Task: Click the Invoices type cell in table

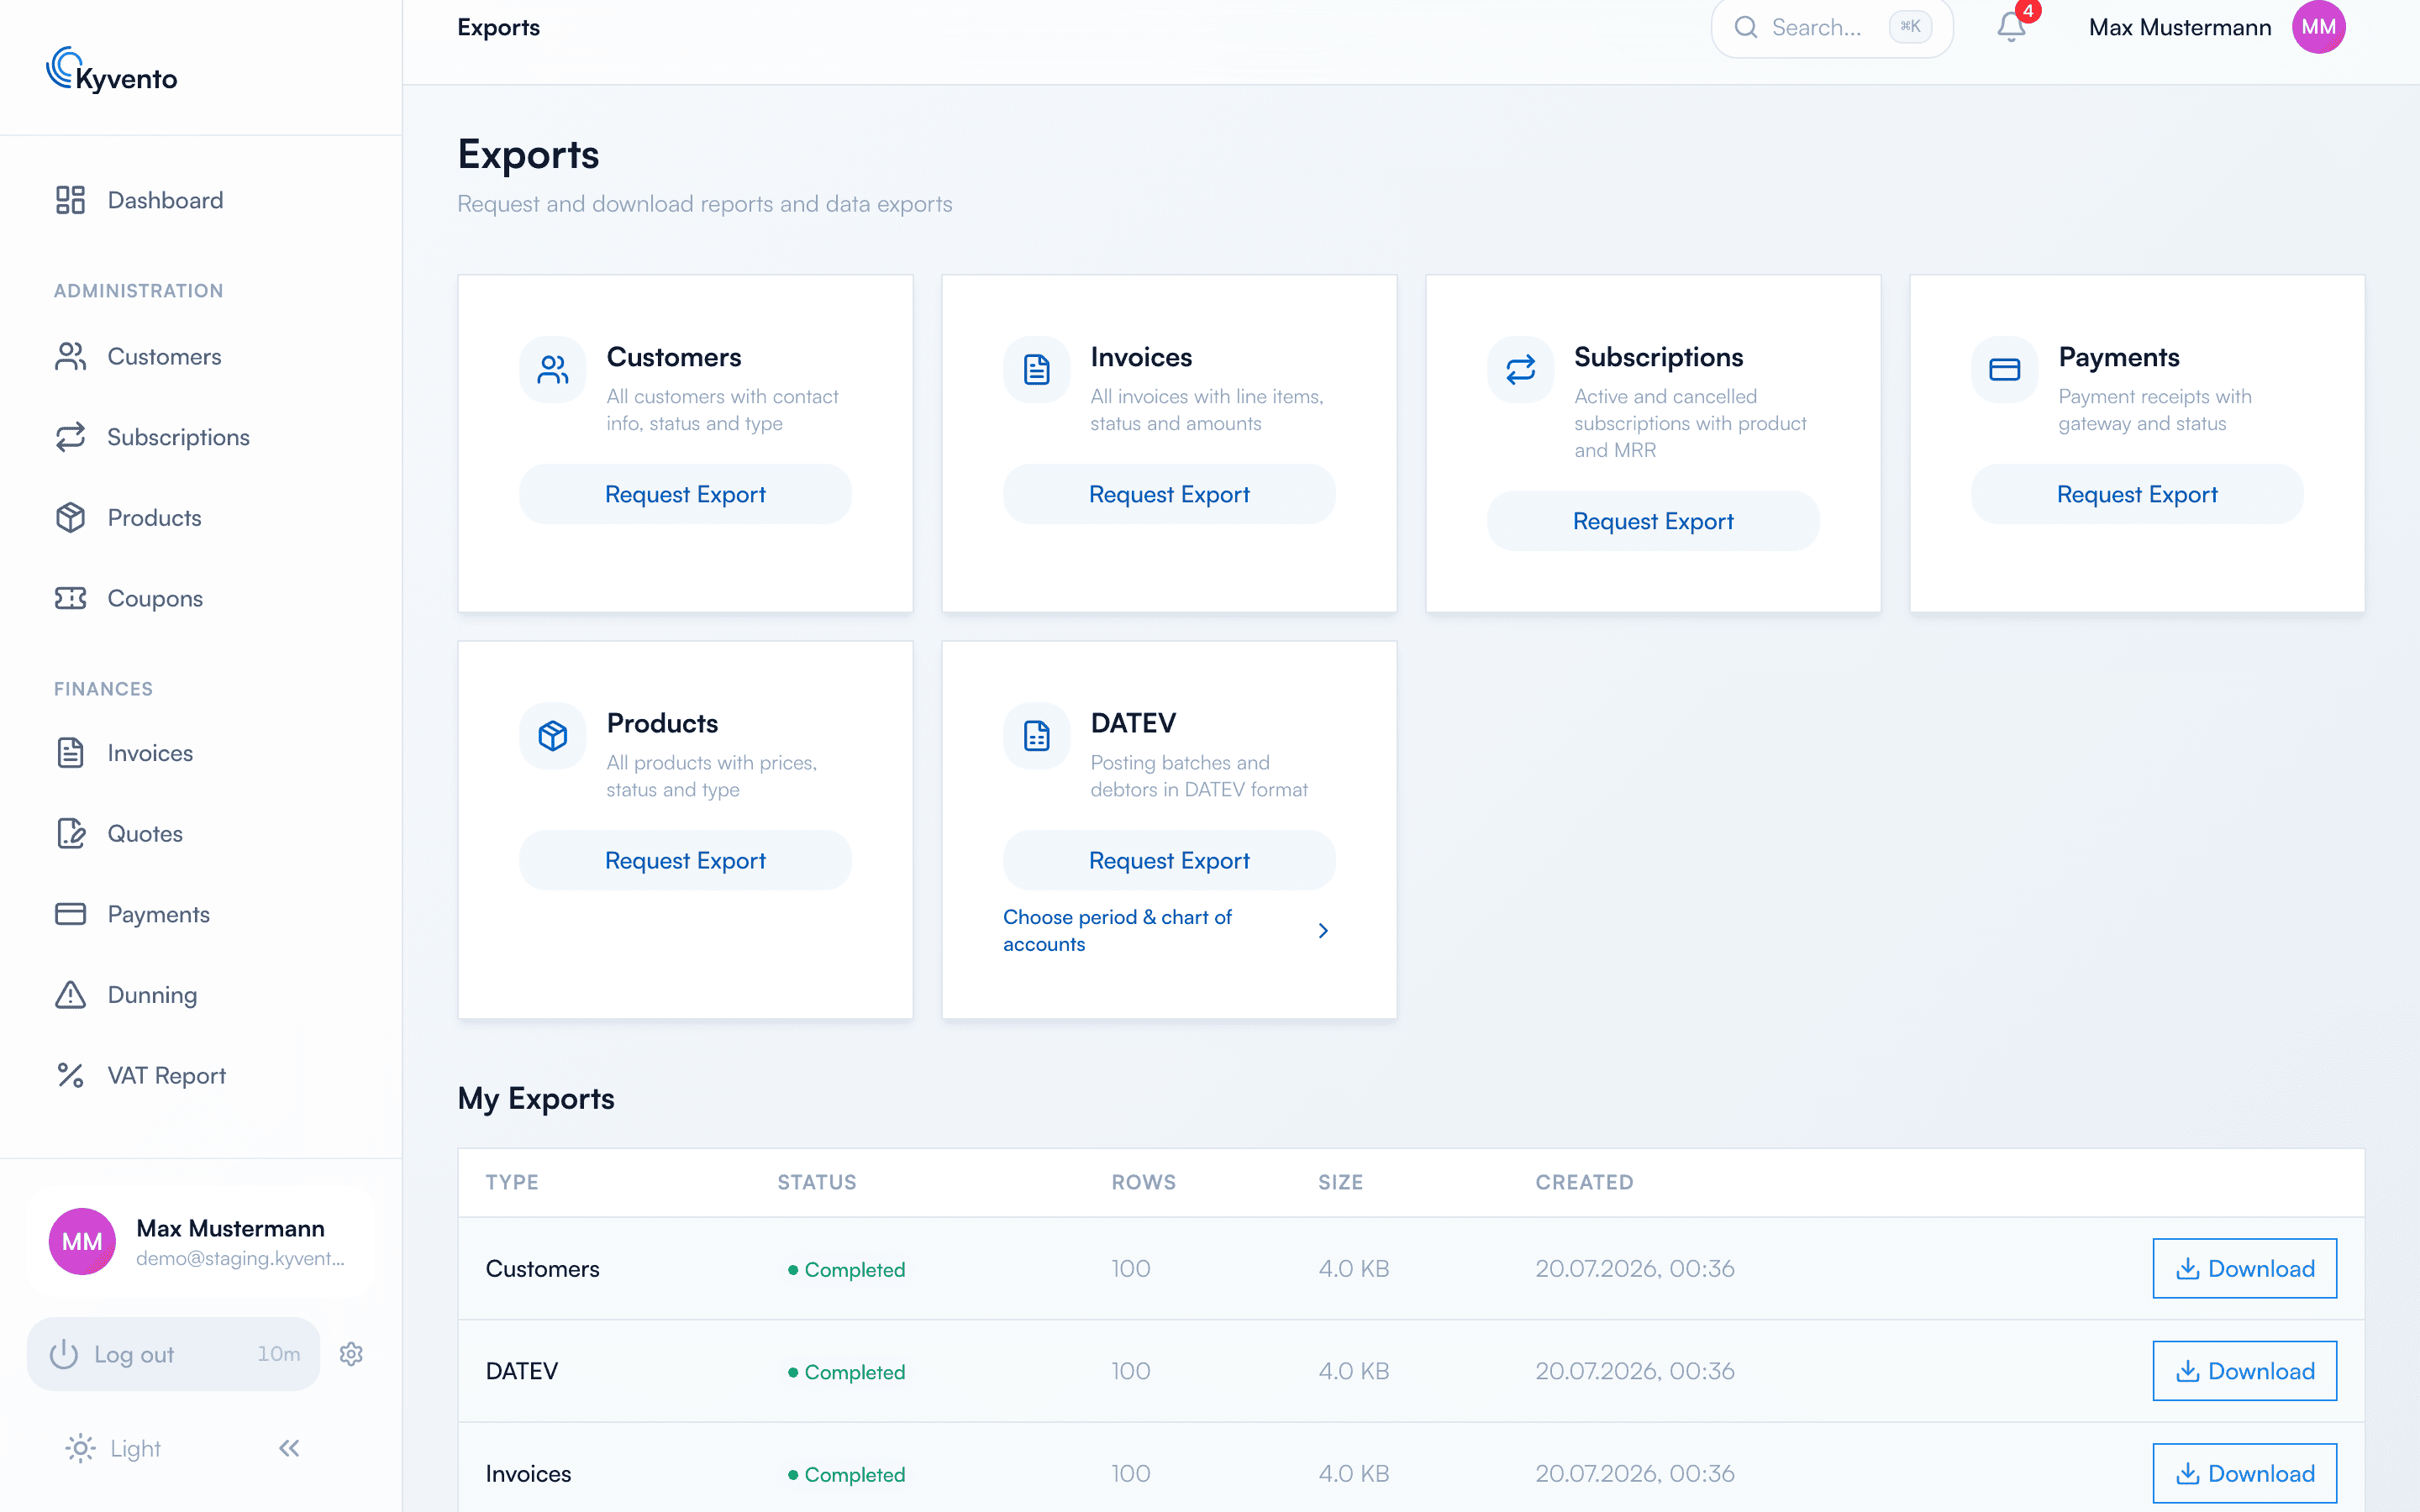Action: (x=528, y=1473)
